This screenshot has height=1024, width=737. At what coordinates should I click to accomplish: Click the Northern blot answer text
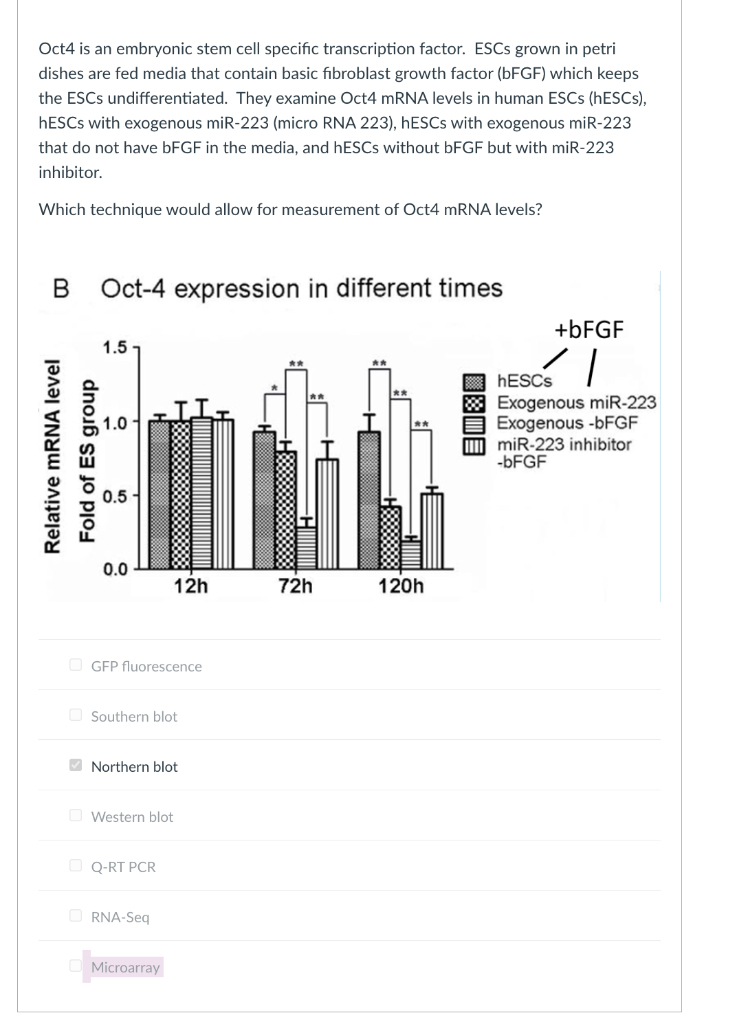[134, 767]
